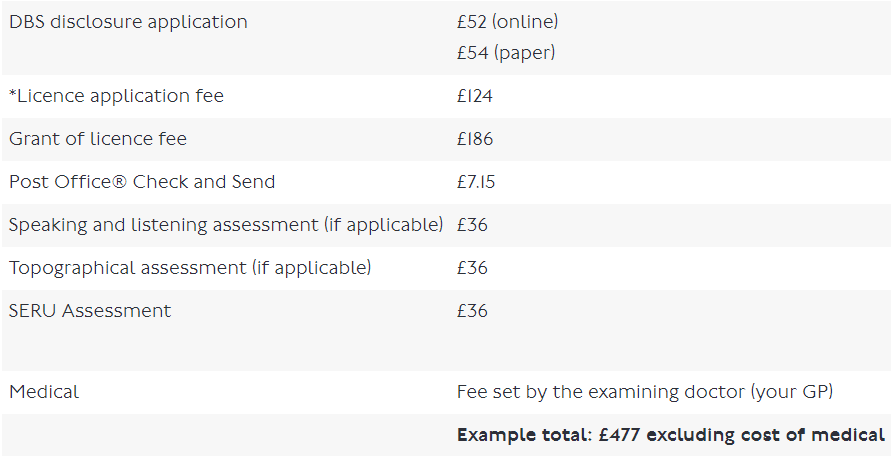Click the £124 licence application amount
892x456 pixels.
pyautogui.click(x=475, y=97)
